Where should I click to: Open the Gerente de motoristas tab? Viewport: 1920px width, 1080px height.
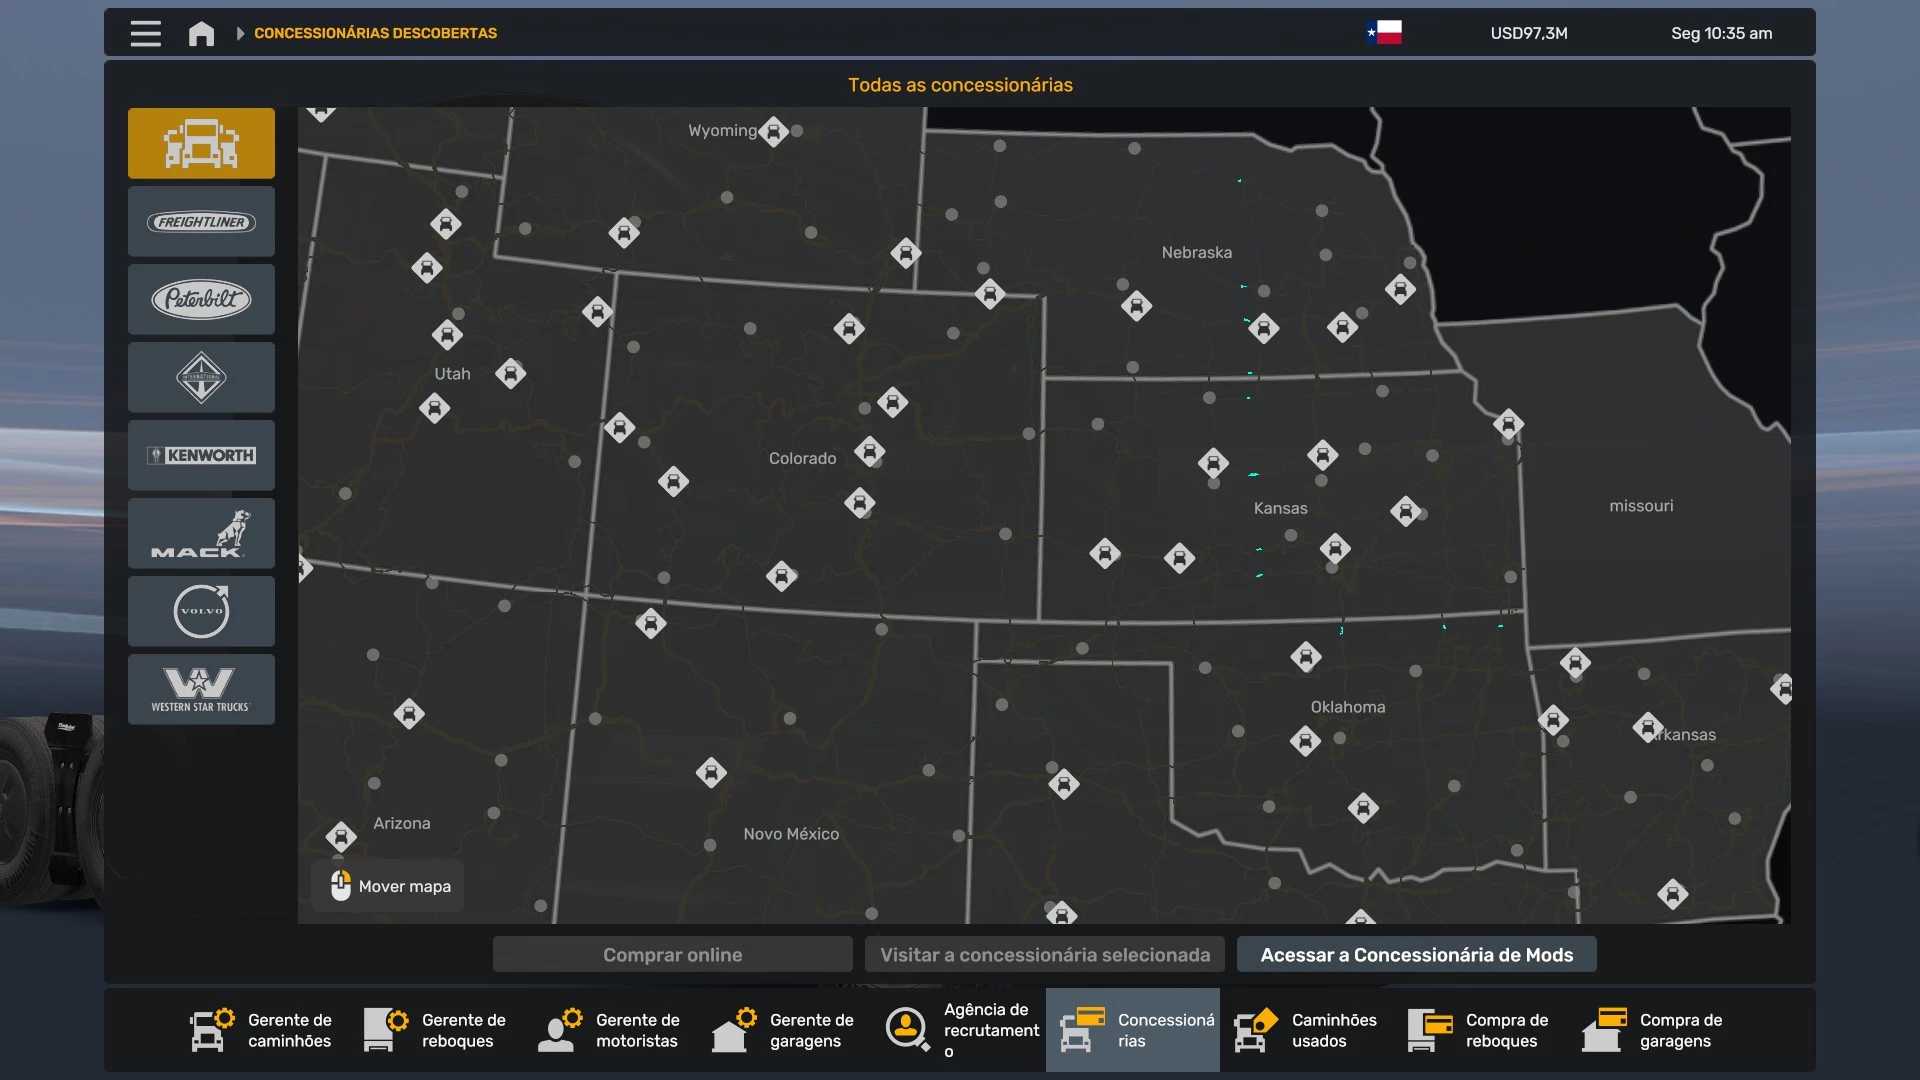(610, 1030)
